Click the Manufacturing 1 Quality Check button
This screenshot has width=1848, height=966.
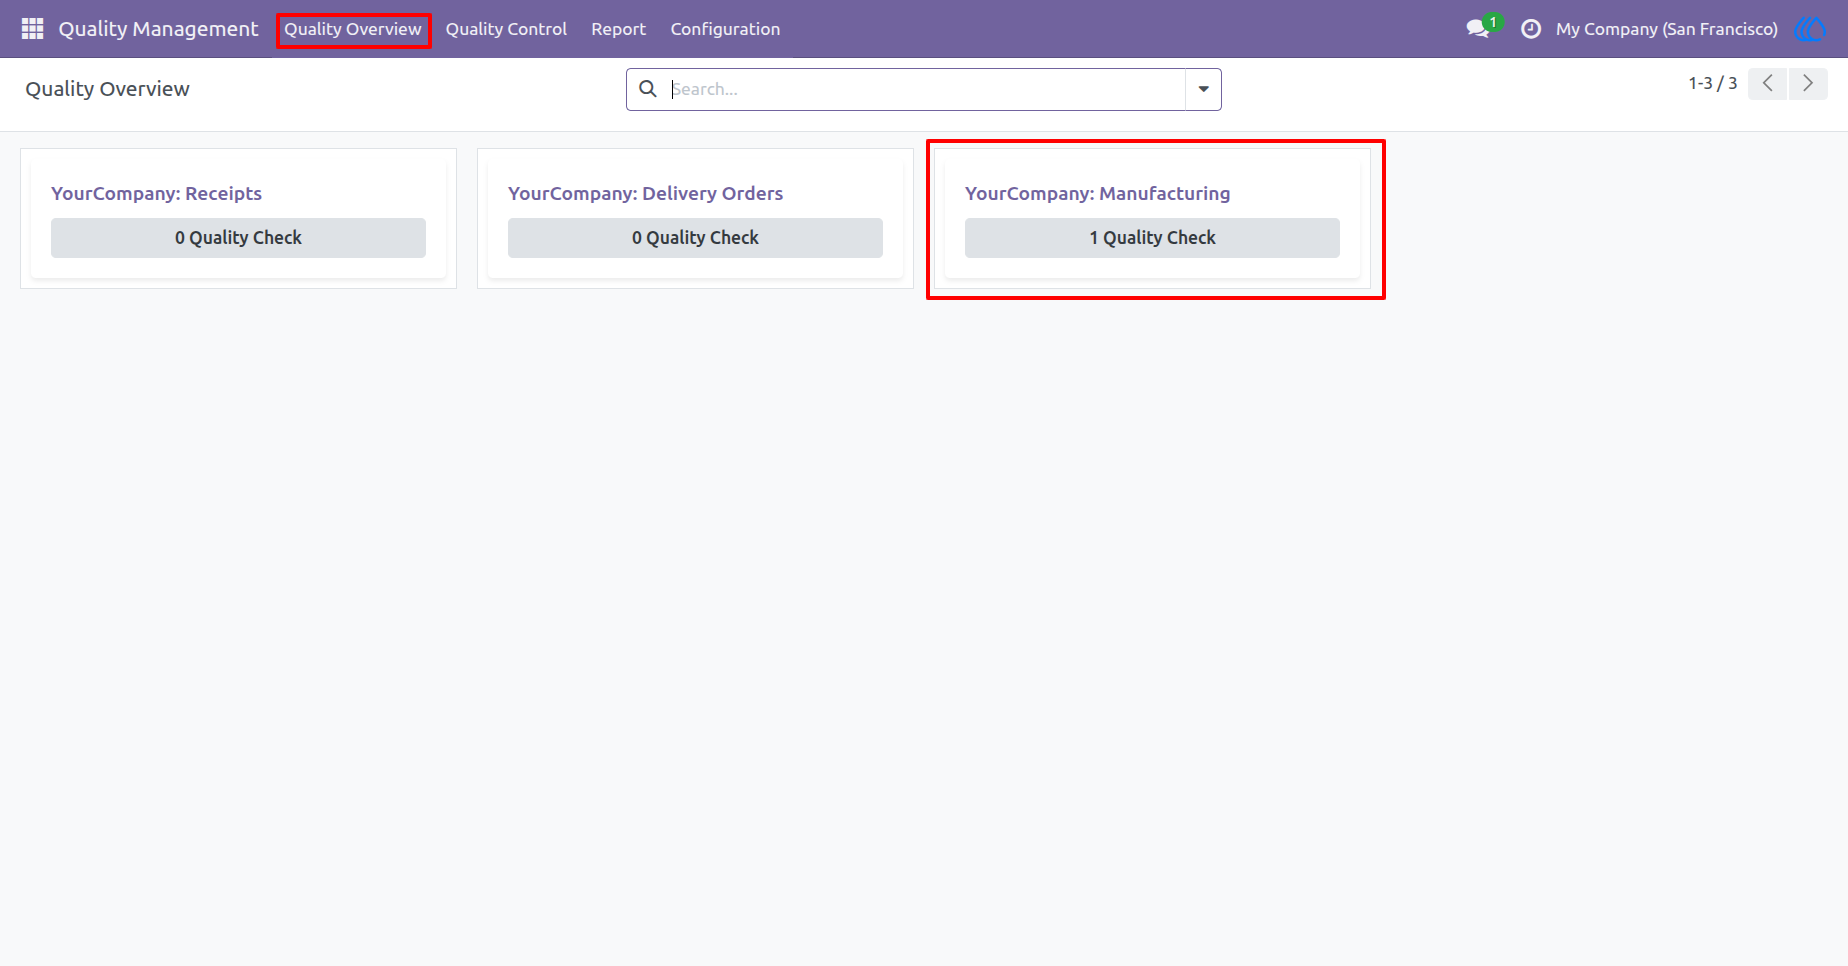(x=1152, y=238)
